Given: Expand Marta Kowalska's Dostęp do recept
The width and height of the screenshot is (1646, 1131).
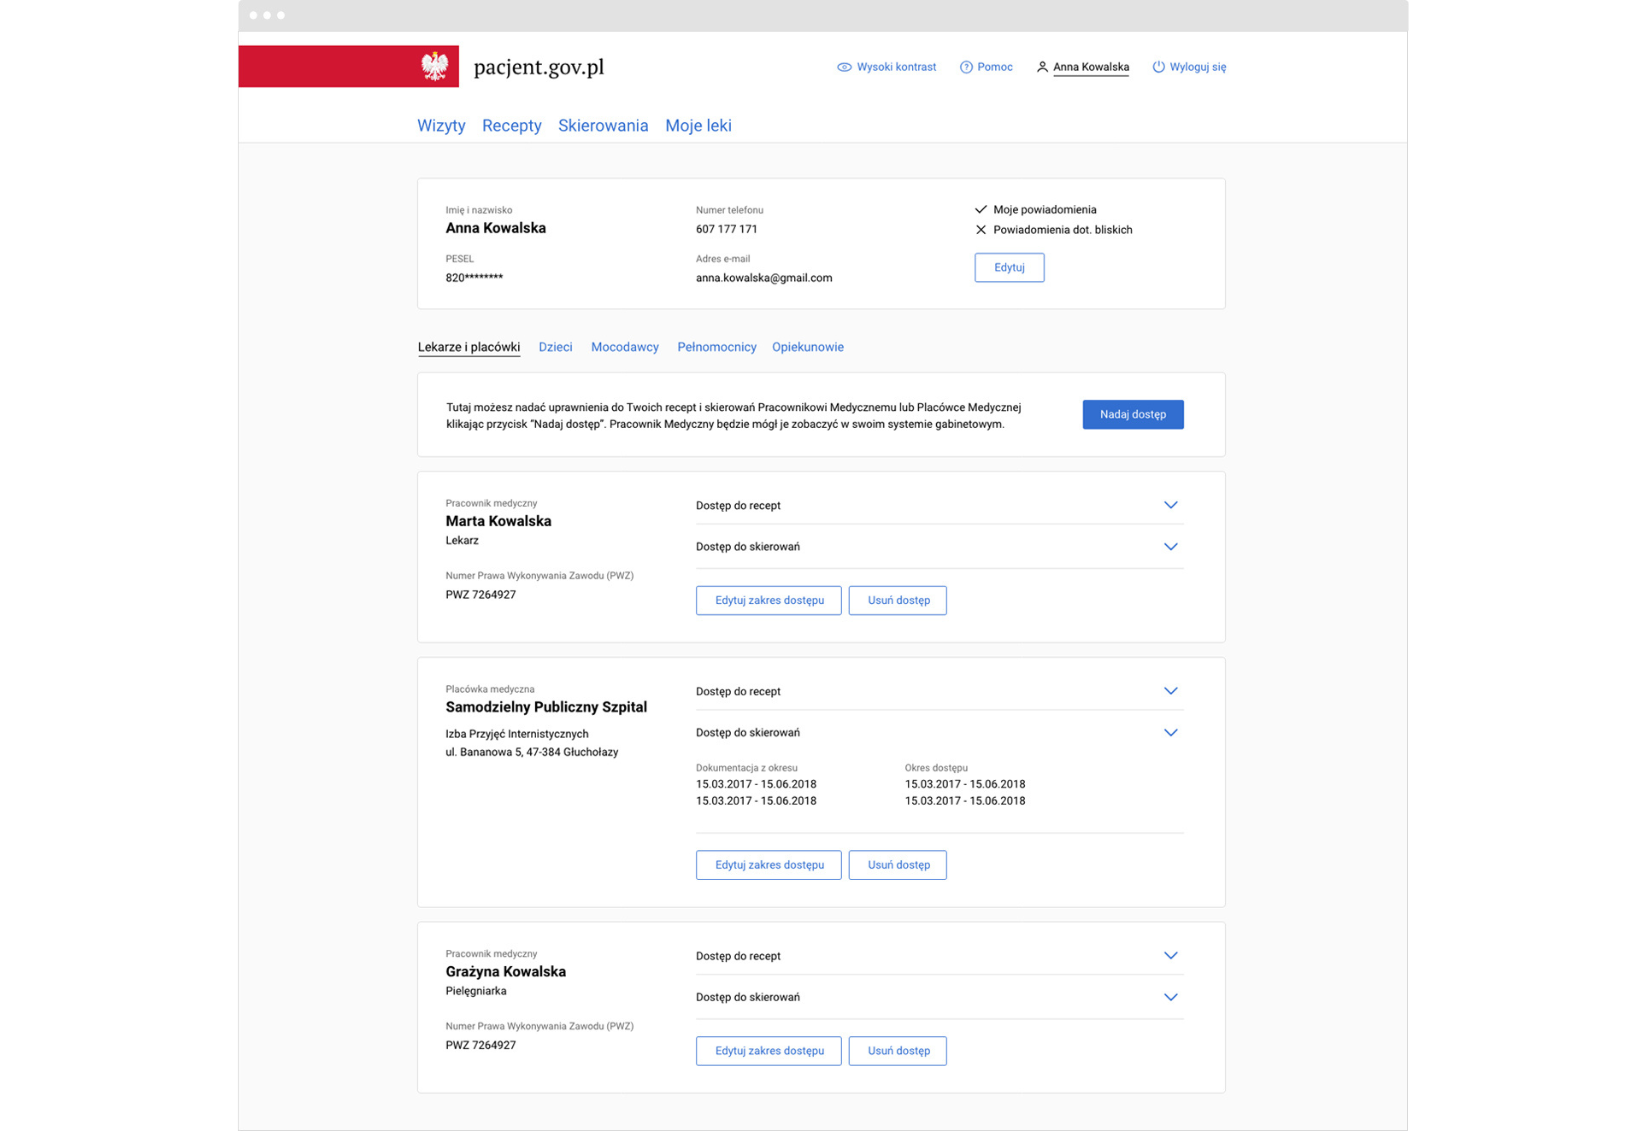Looking at the screenshot, I should coord(1170,505).
